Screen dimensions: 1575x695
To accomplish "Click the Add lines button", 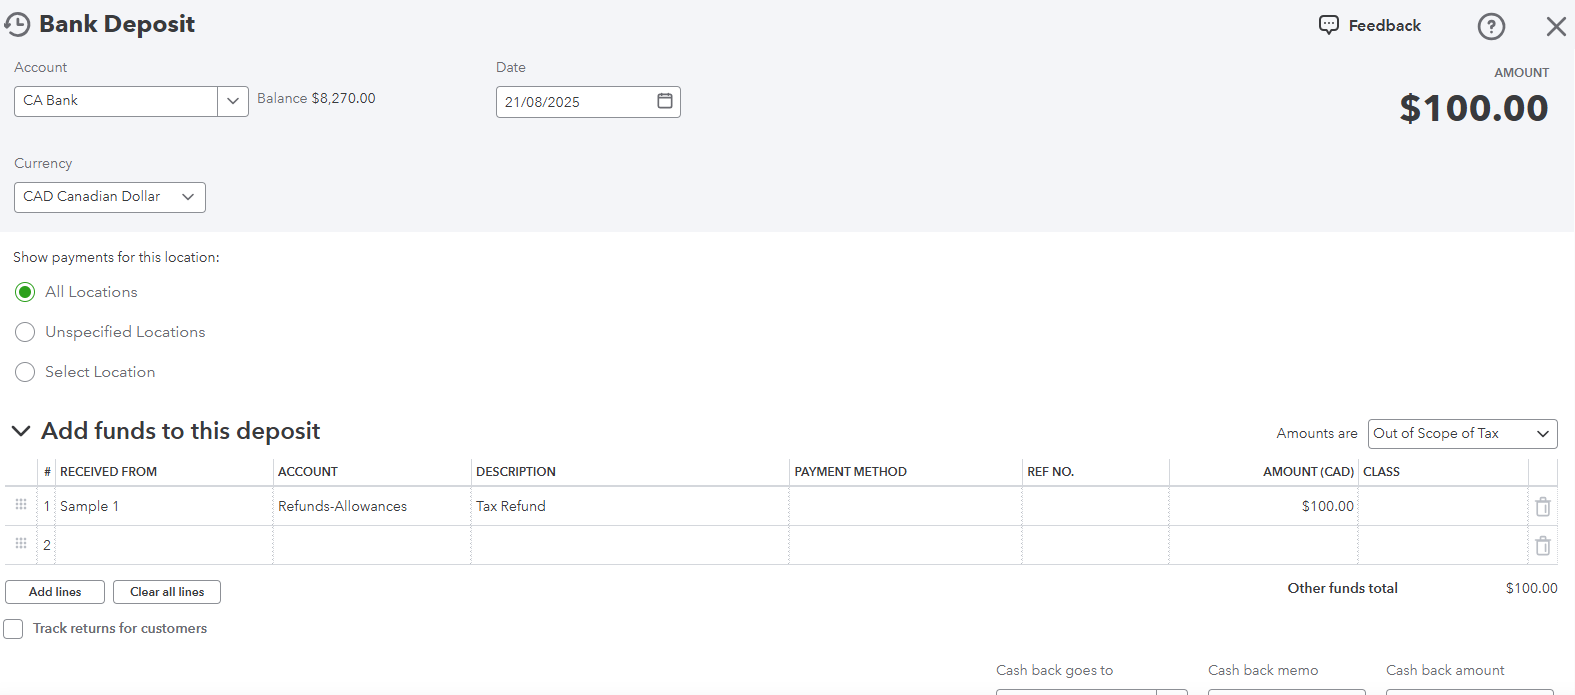I will click(x=55, y=592).
